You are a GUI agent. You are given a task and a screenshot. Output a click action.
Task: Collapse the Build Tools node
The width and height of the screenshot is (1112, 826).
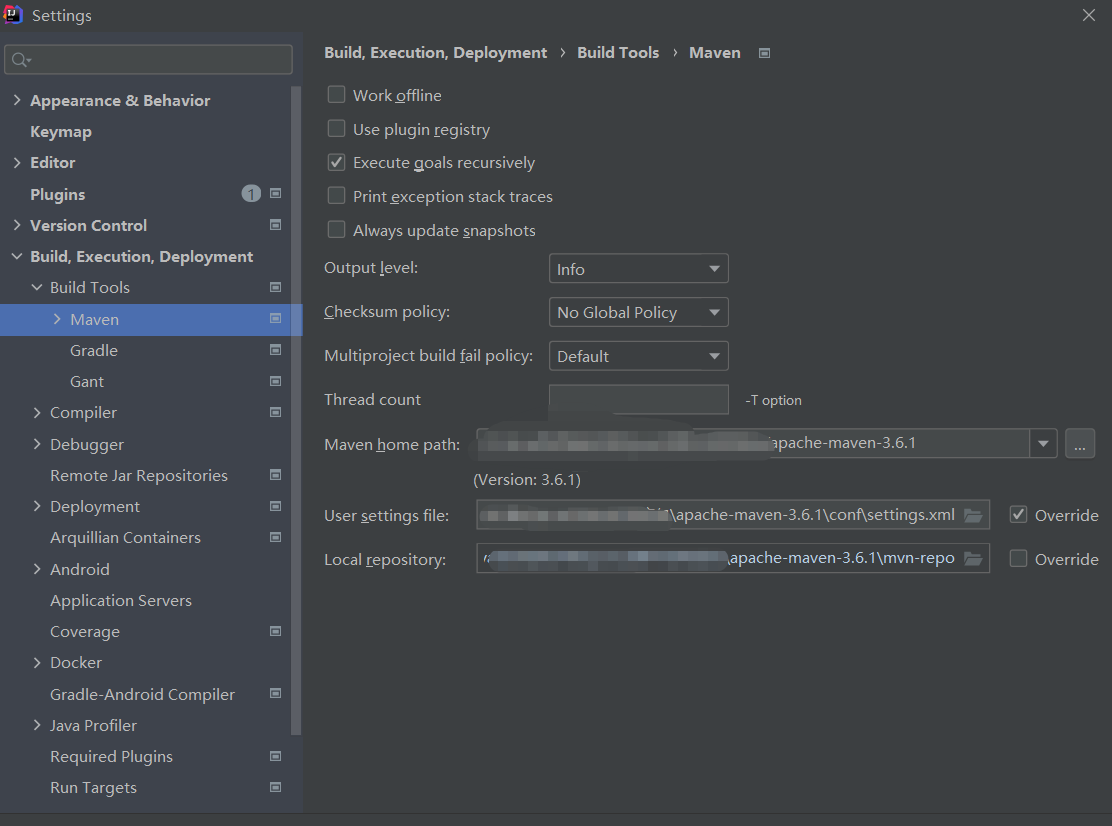point(37,287)
